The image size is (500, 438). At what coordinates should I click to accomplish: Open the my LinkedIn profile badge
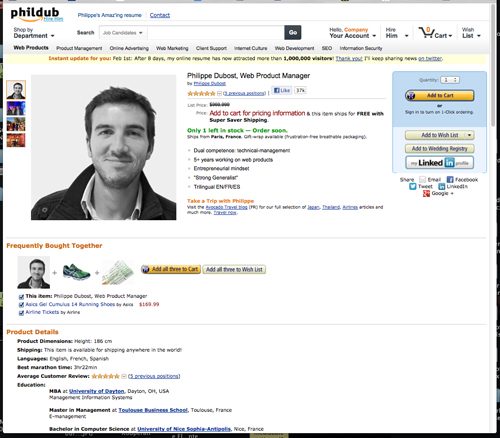[x=440, y=163]
